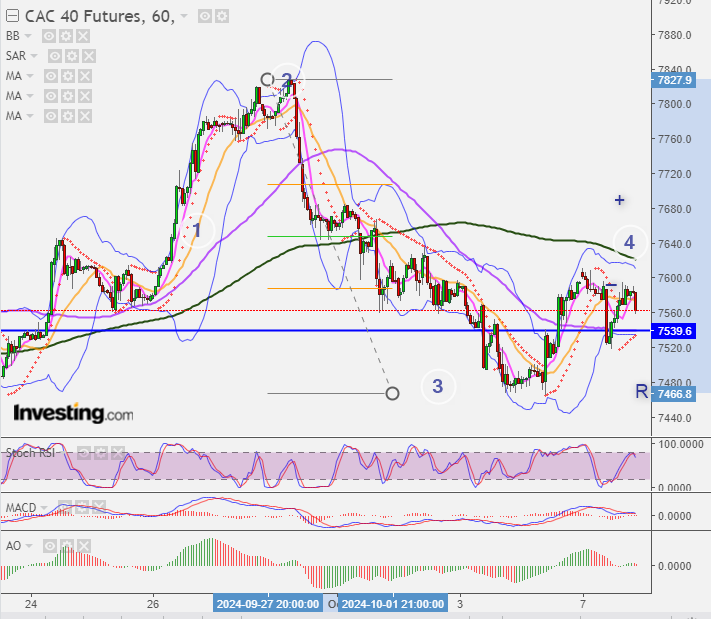
Task: Click the 2024-10-01 21:00:00 time marker
Action: coord(393,604)
